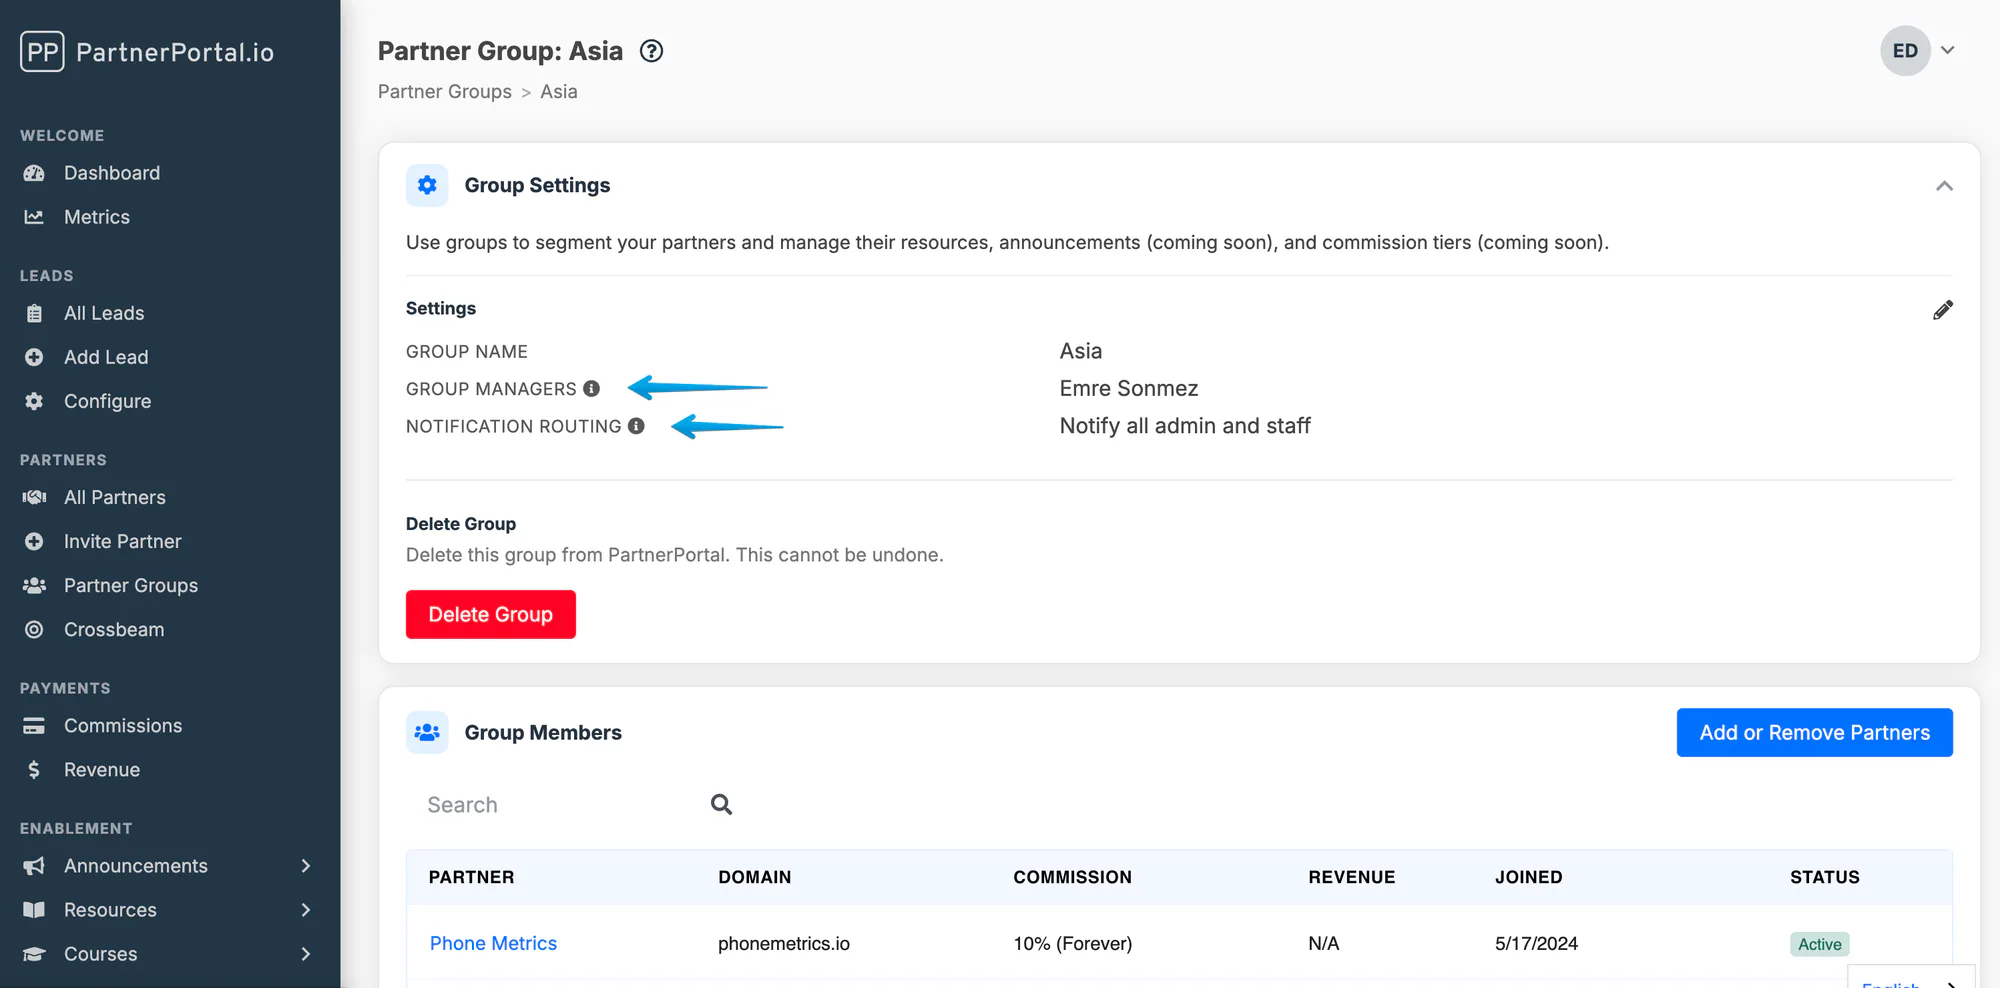The width and height of the screenshot is (2000, 988).
Task: Click the Commissions card icon
Action: click(x=34, y=726)
